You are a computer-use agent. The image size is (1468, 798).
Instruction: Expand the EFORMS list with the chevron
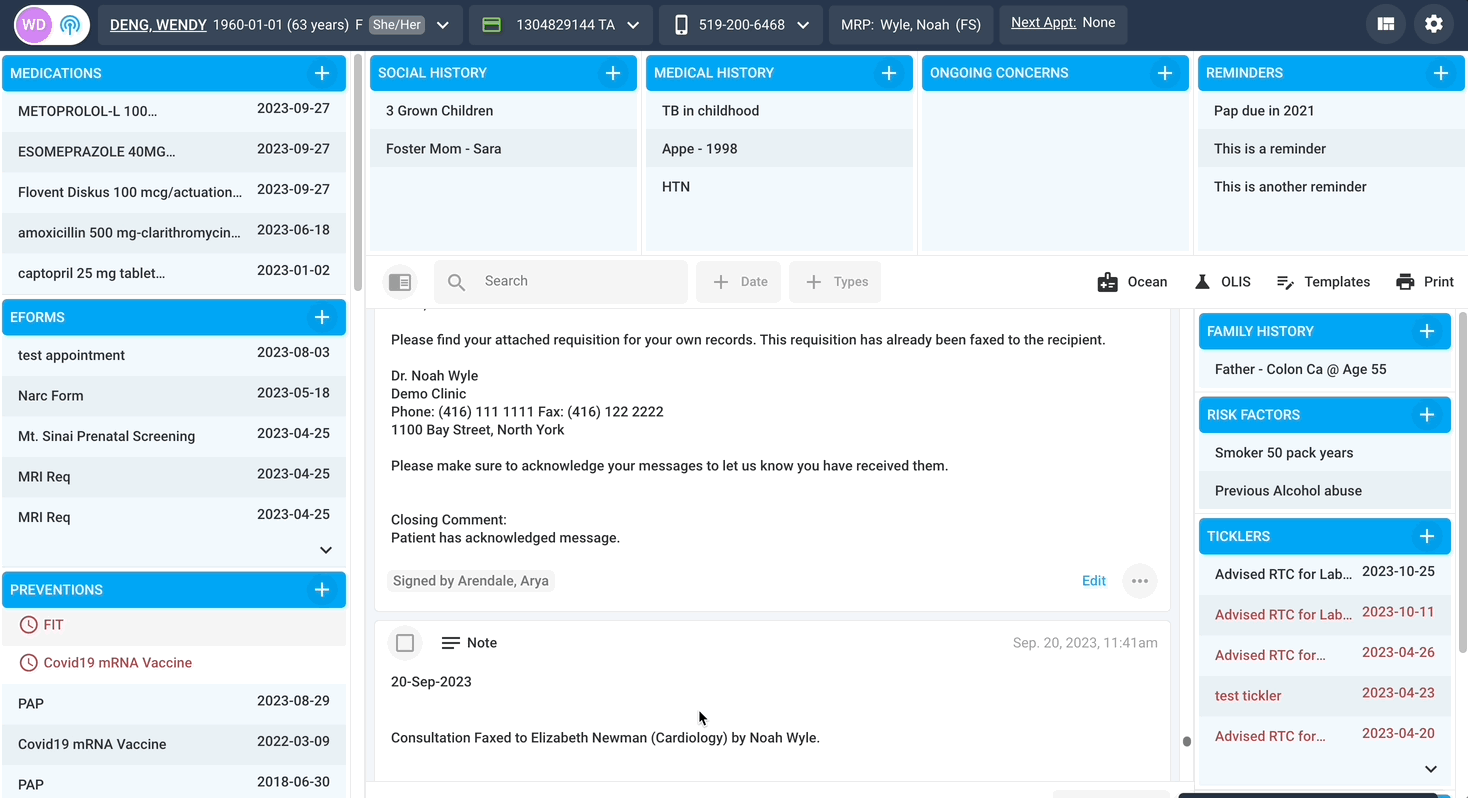coord(325,549)
